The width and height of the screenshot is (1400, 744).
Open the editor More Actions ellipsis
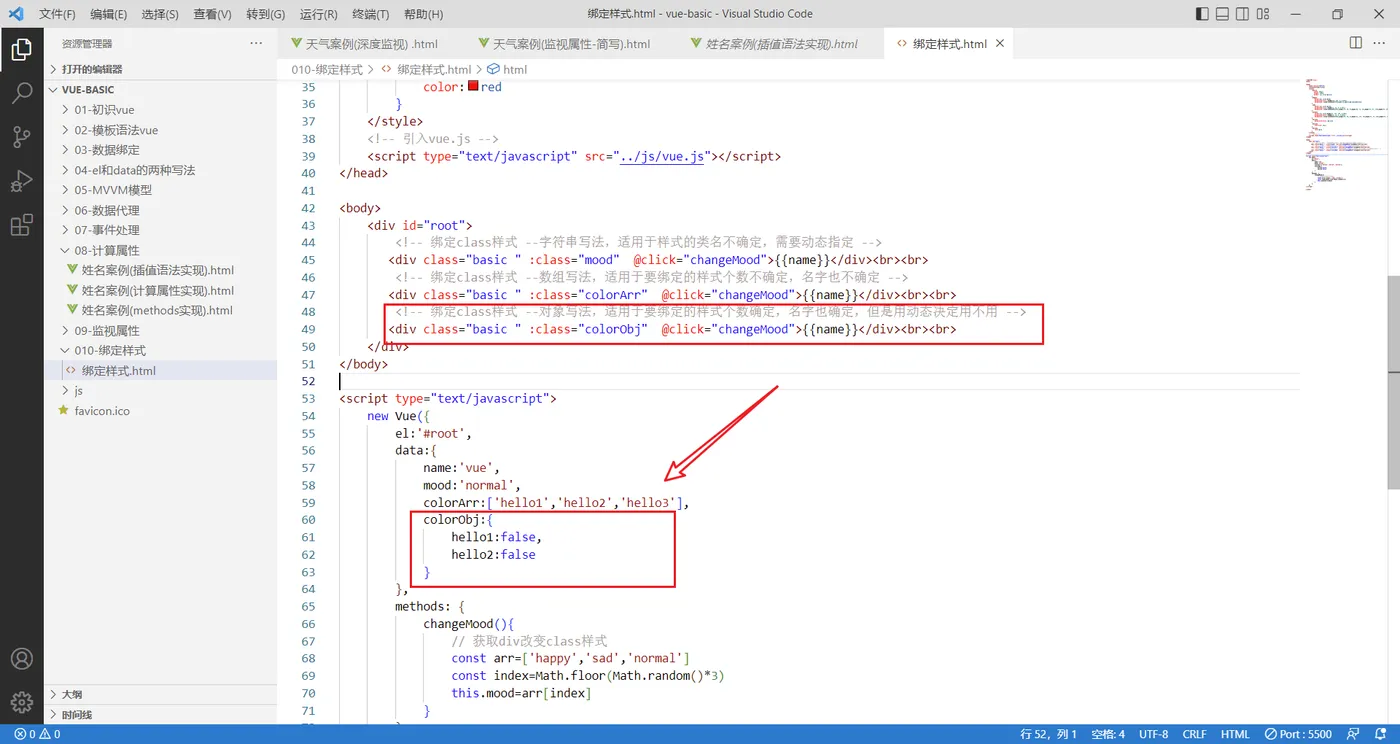click(1381, 43)
